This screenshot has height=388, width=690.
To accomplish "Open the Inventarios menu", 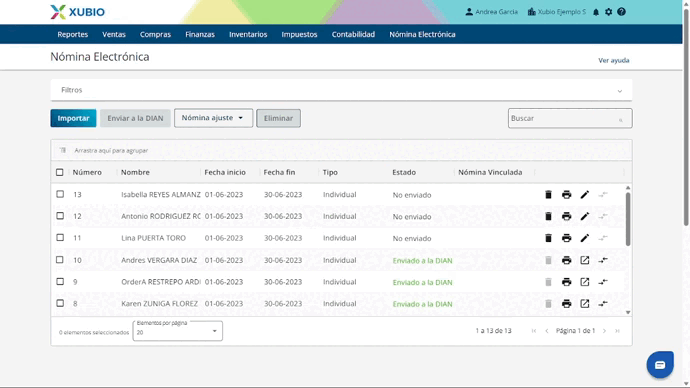I will point(248,34).
